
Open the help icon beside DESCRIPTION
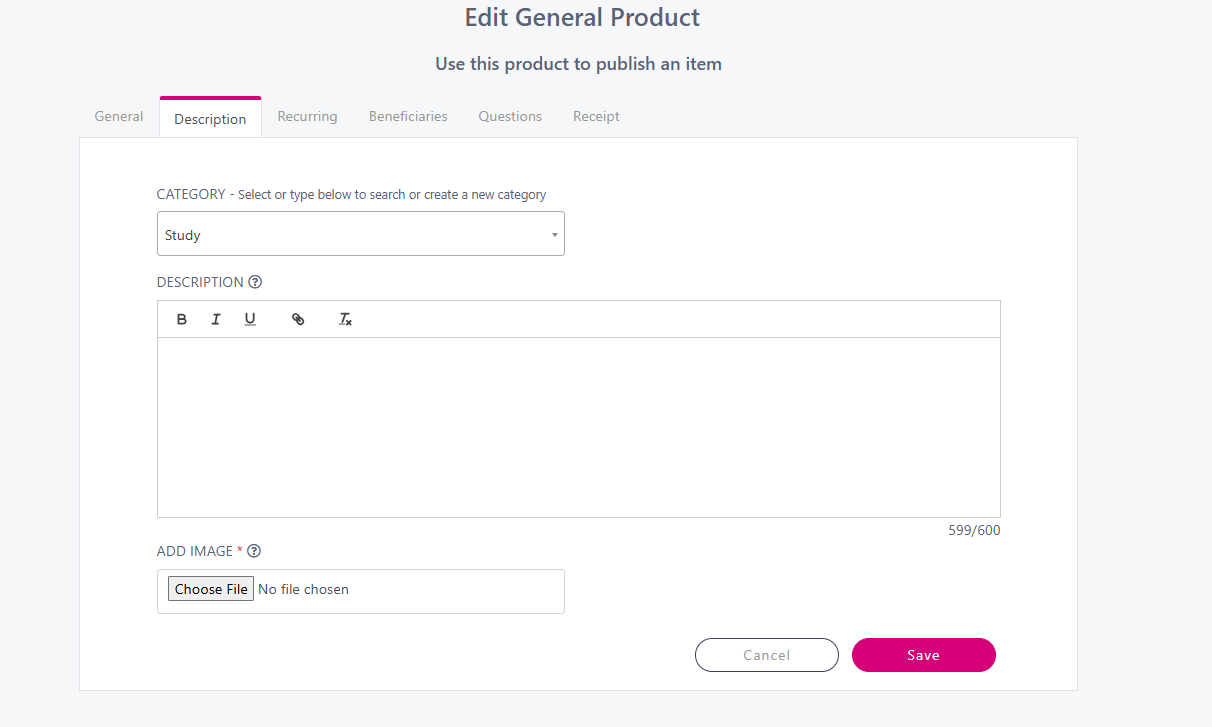[x=255, y=282]
